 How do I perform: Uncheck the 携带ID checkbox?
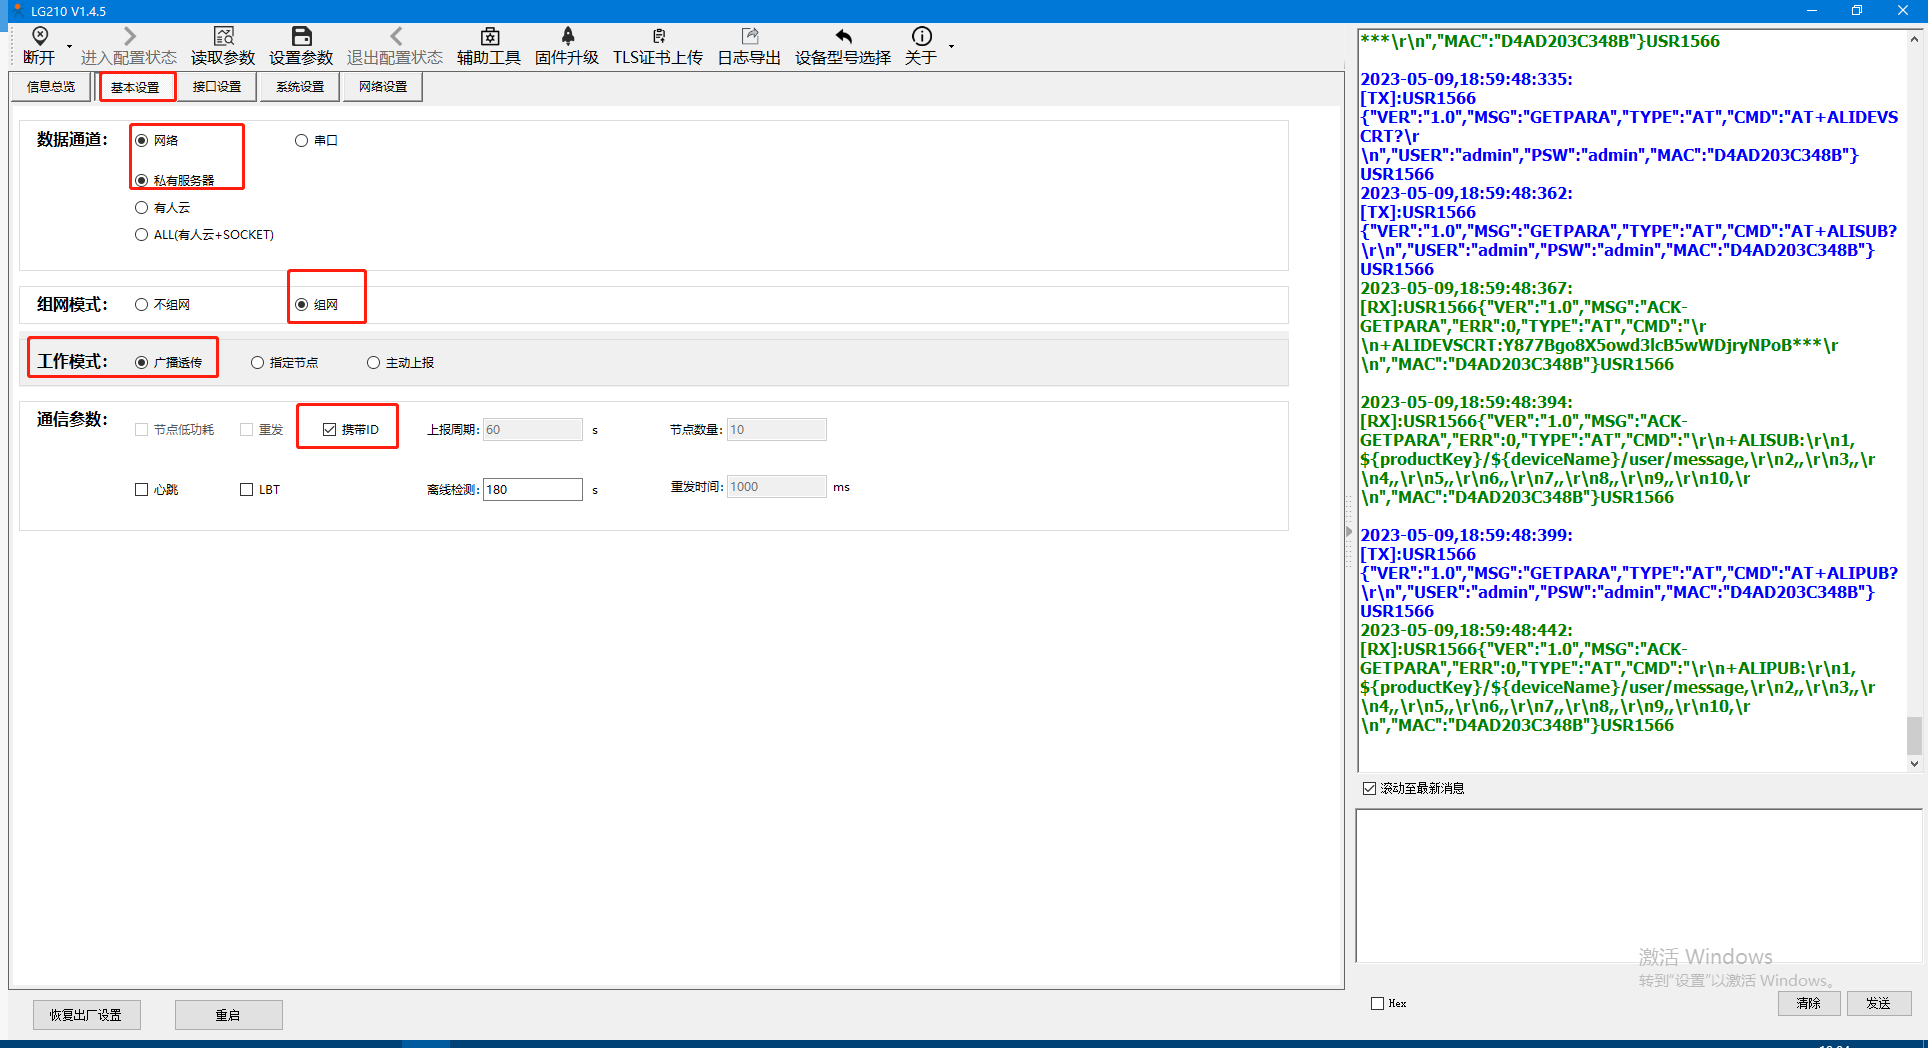[x=330, y=430]
